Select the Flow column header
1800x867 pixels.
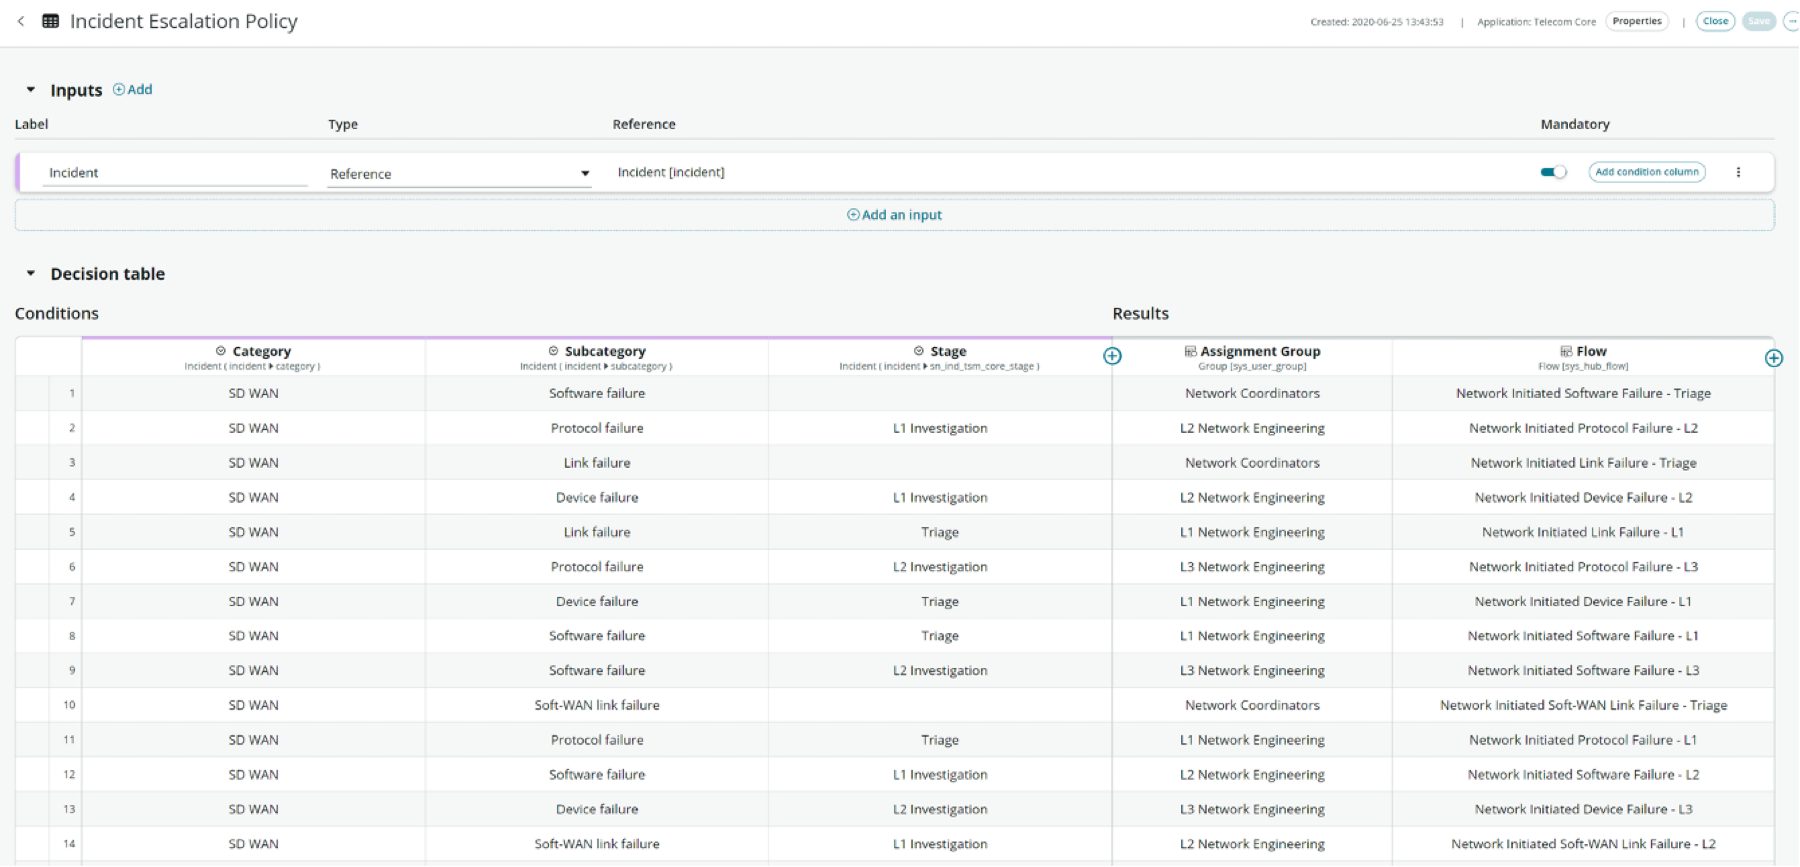(1583, 357)
